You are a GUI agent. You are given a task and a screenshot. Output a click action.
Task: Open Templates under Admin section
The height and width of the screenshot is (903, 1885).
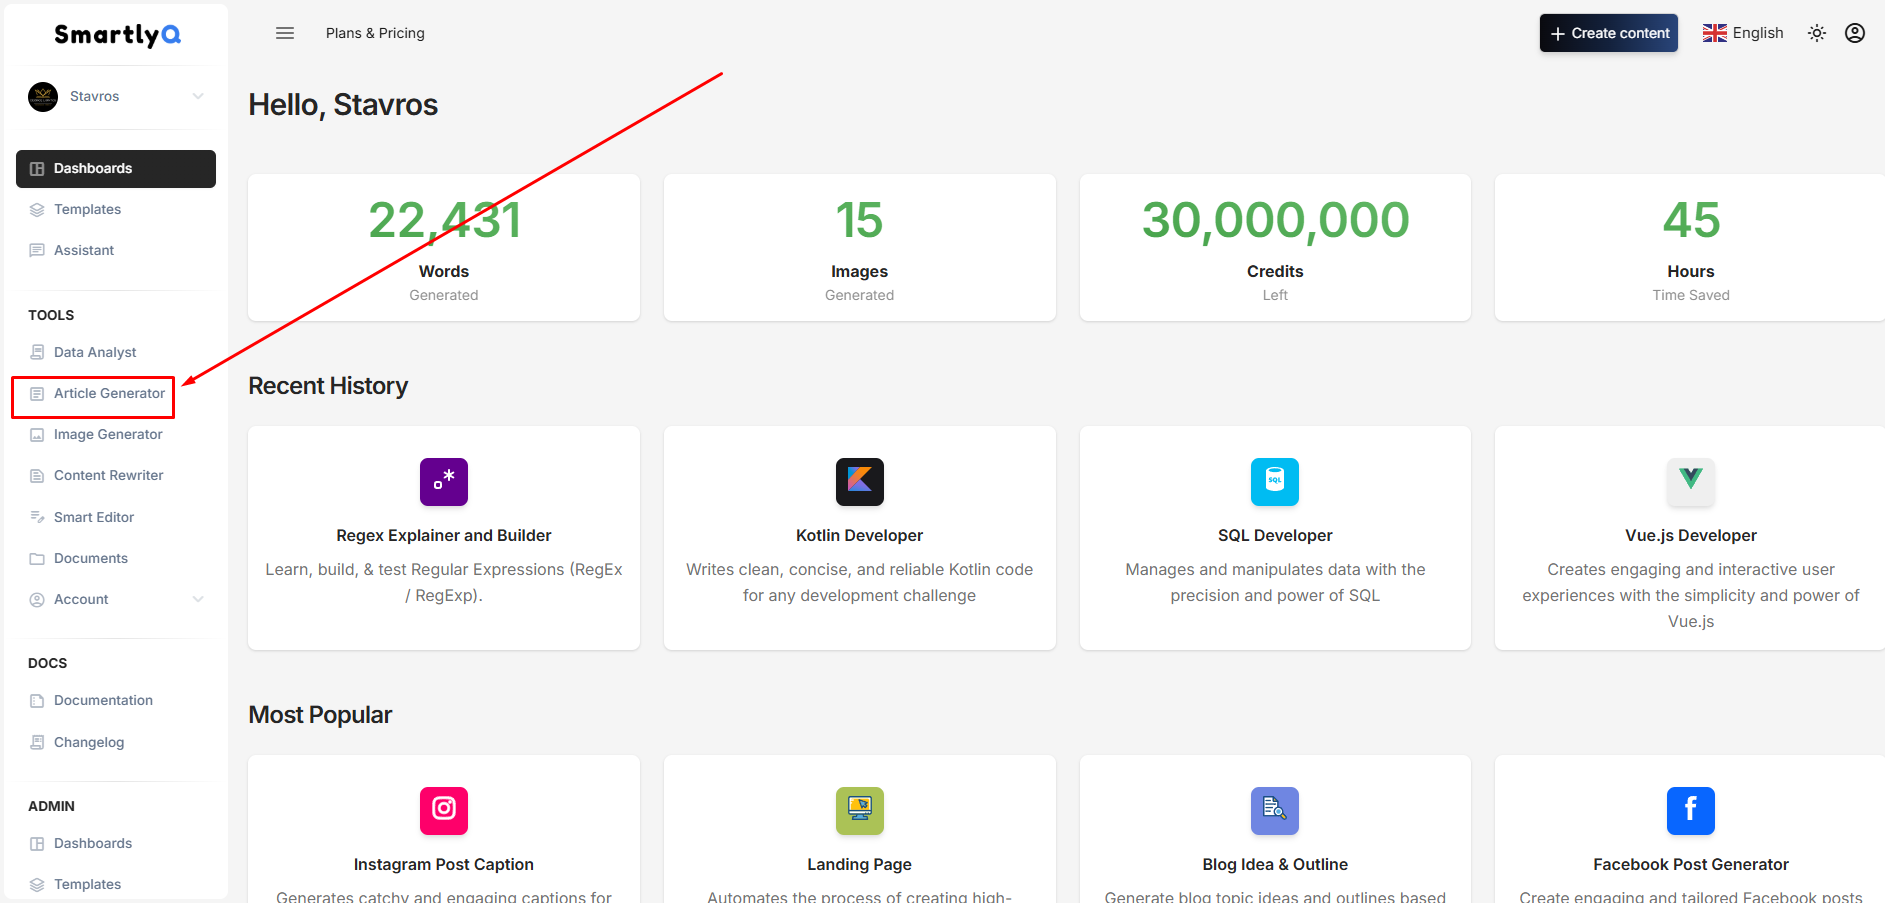coord(116,884)
